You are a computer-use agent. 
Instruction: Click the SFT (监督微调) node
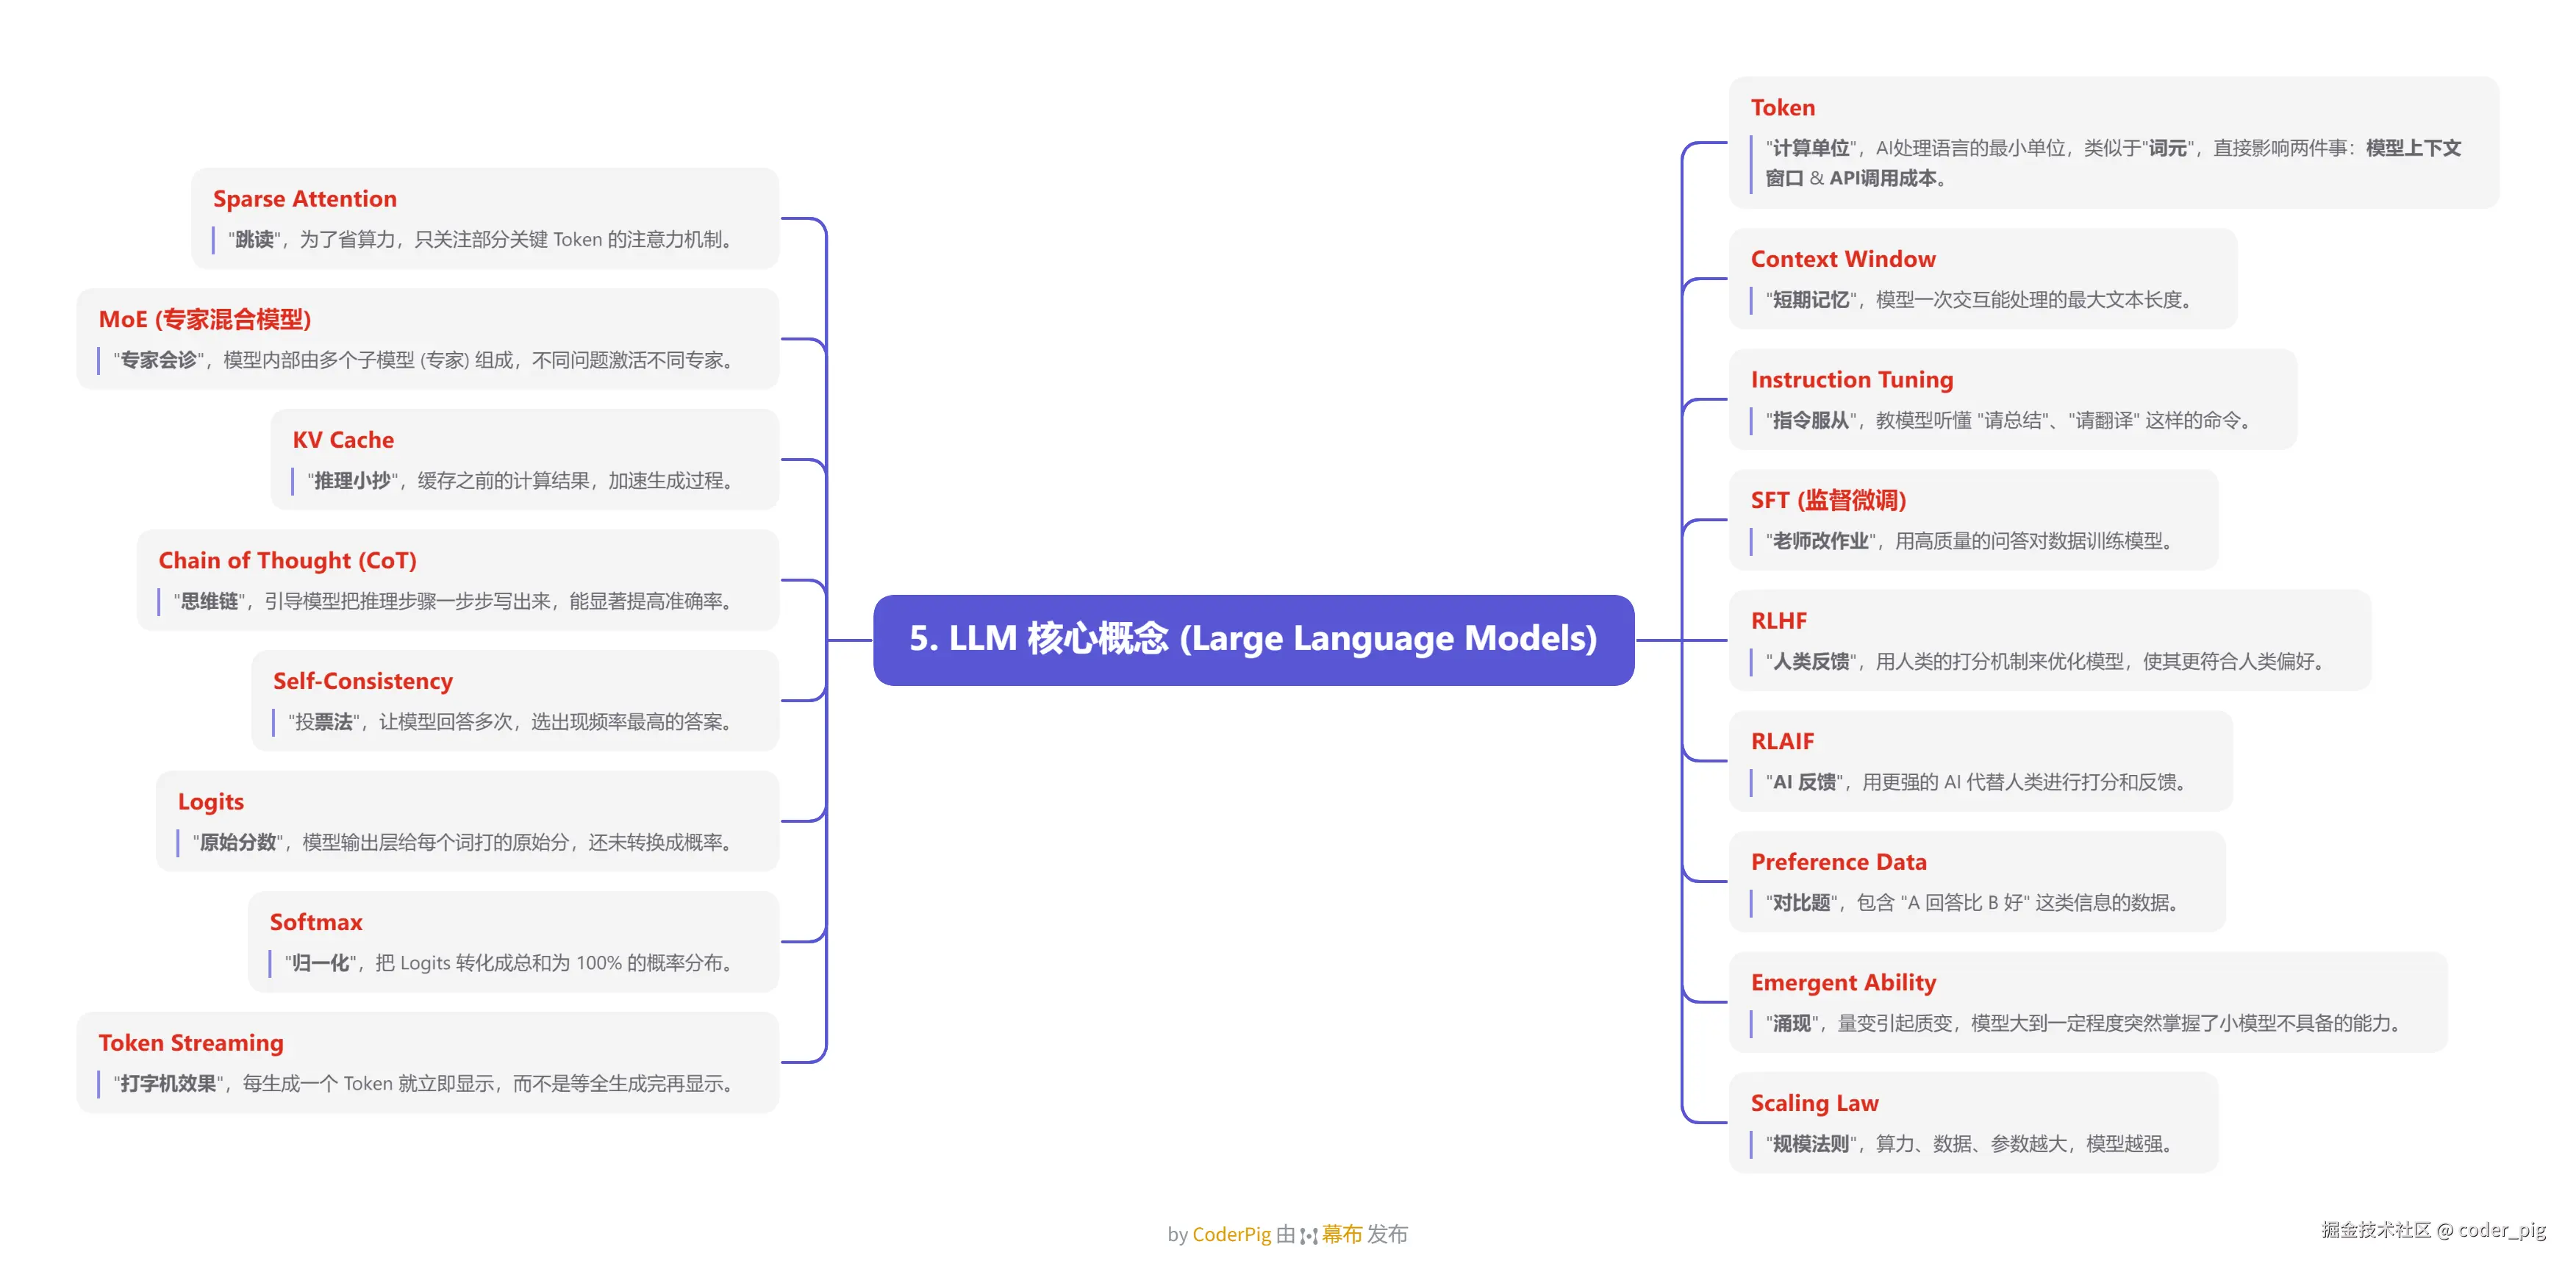coord(1828,501)
